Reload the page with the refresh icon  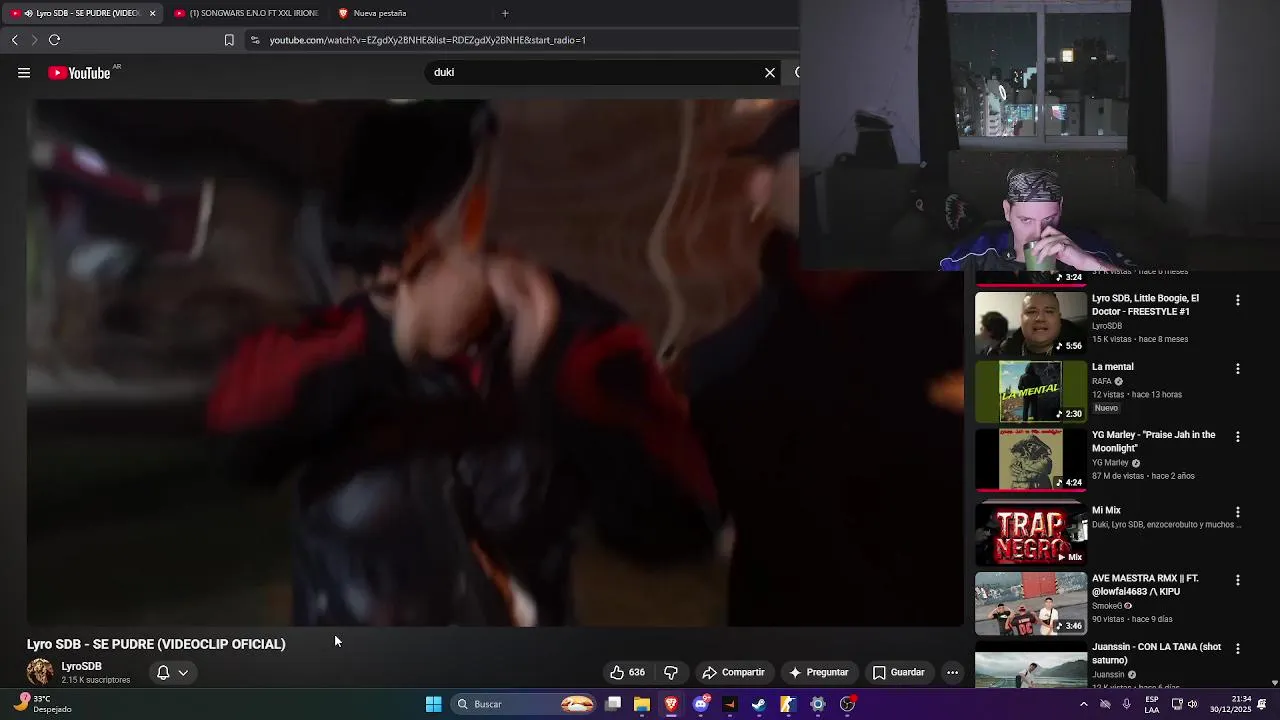coord(54,40)
